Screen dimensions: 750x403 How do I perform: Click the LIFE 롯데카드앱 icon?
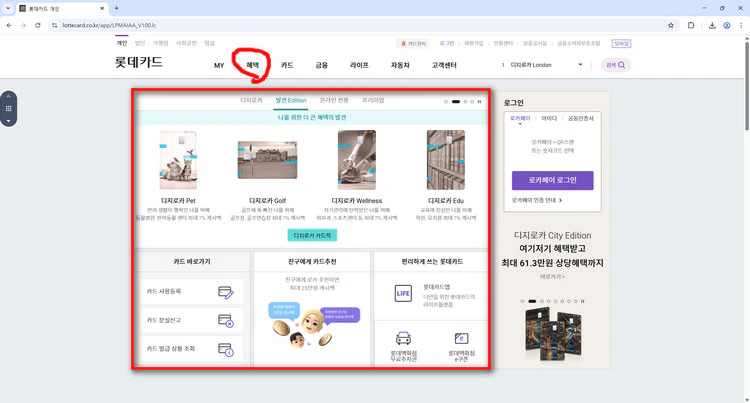pyautogui.click(x=403, y=293)
